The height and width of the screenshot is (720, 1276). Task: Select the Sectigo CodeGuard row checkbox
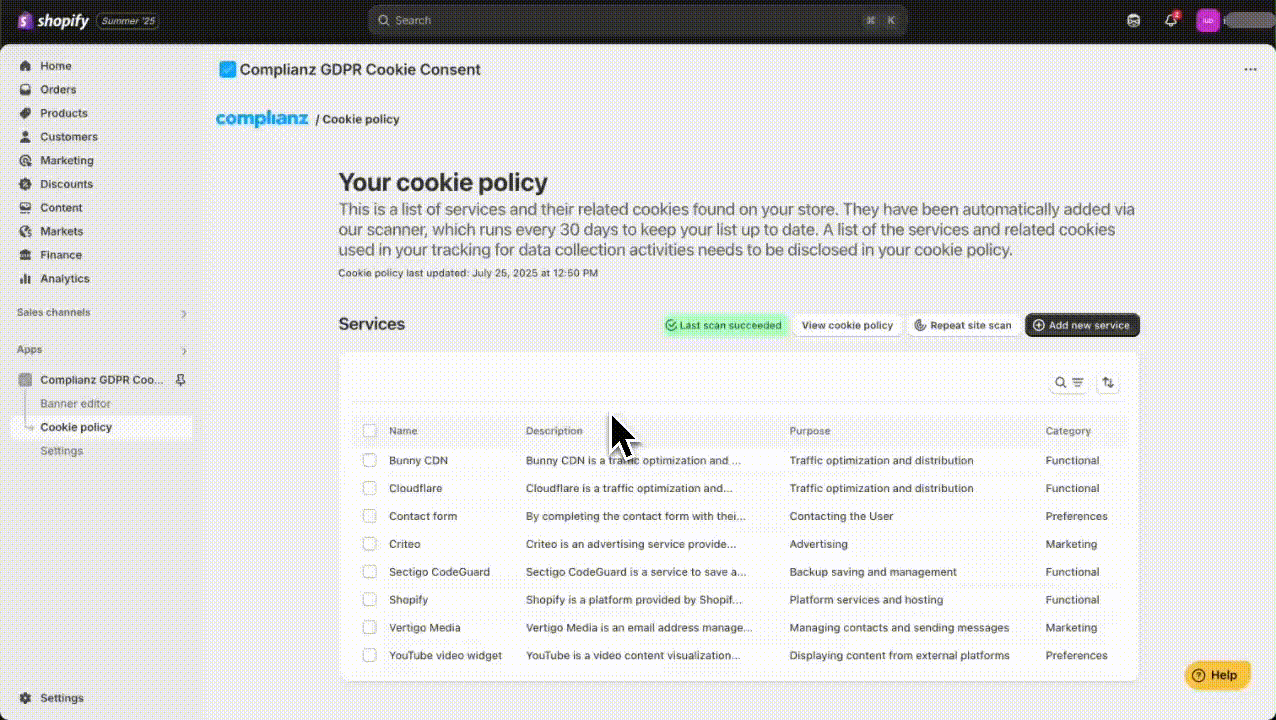[x=370, y=572]
